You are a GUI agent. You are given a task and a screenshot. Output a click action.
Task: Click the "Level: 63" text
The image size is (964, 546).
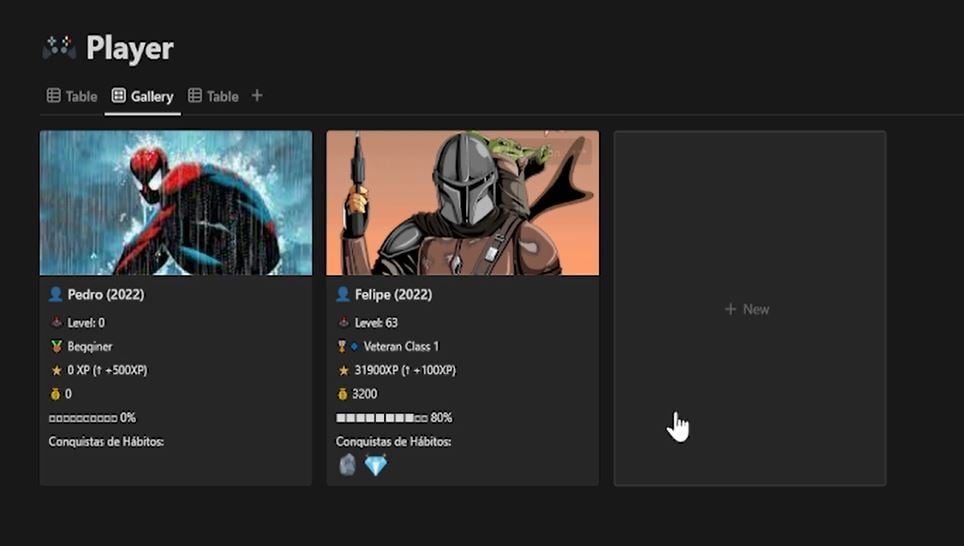[376, 323]
